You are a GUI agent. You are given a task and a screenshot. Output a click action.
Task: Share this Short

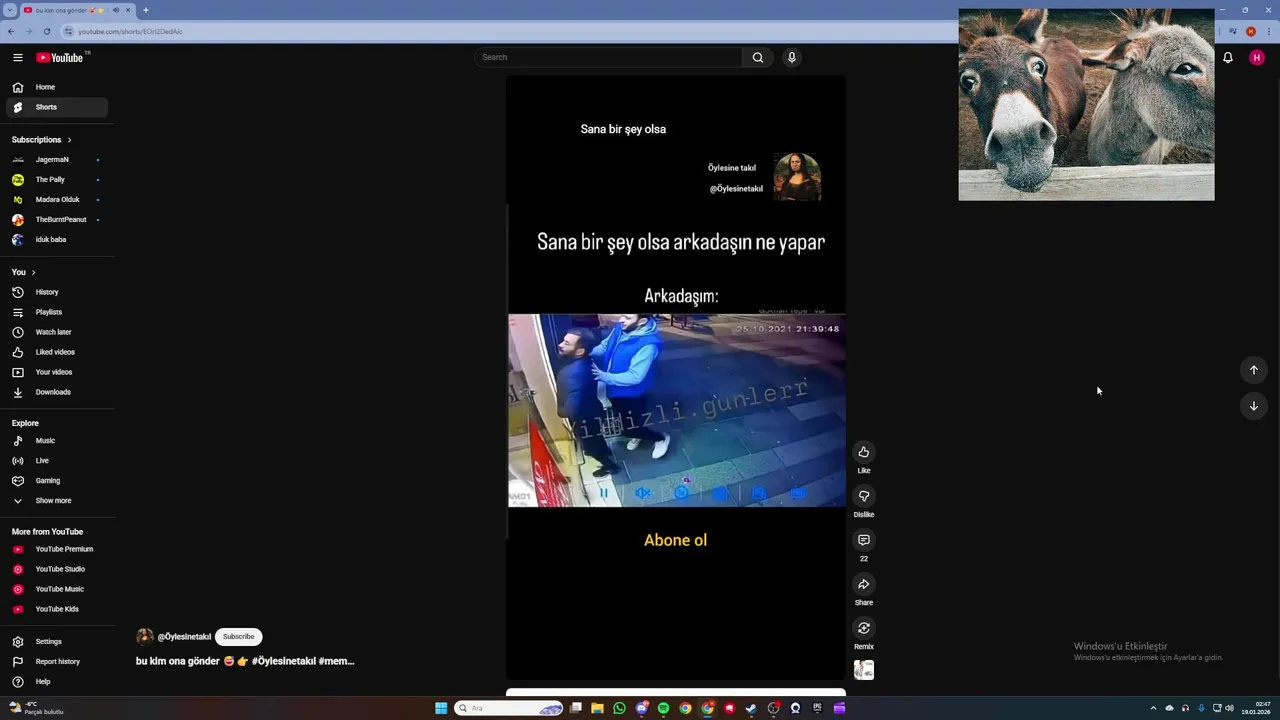(x=864, y=584)
